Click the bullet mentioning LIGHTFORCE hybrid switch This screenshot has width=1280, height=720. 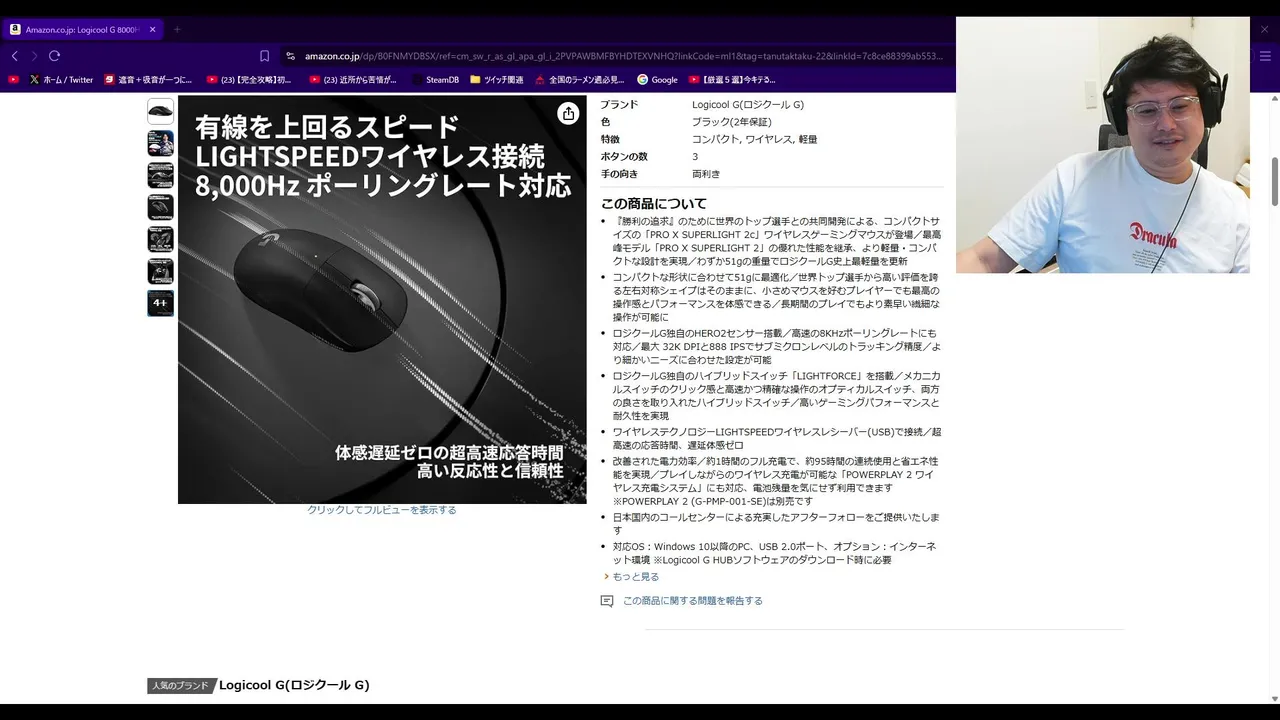(776, 395)
